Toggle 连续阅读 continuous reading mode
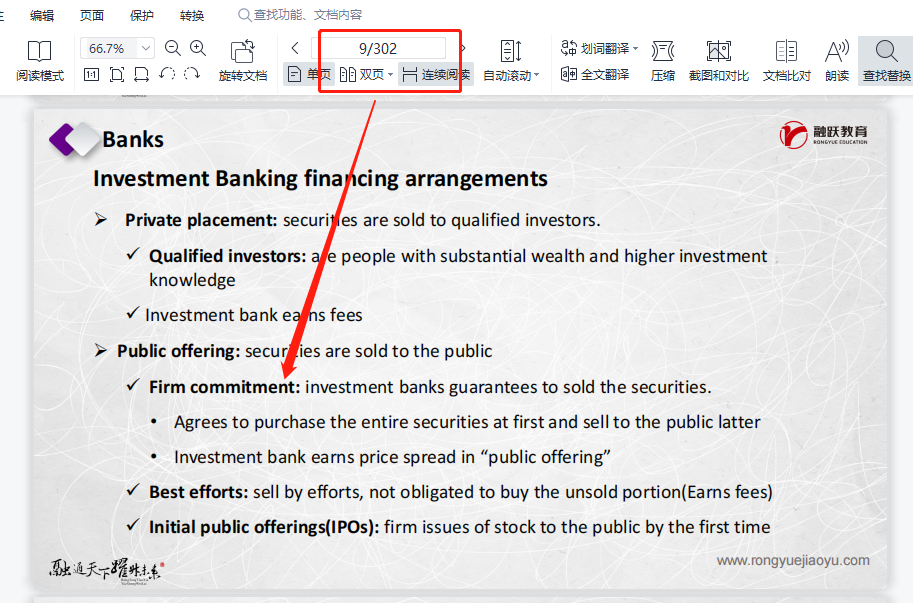The image size is (913, 603). point(436,75)
